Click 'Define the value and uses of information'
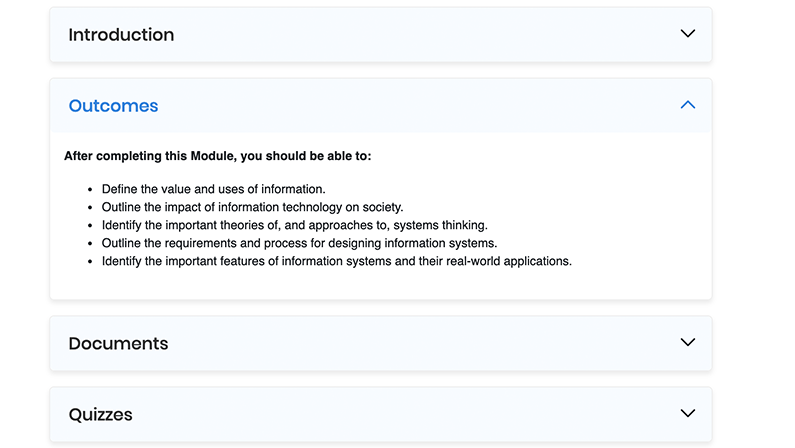This screenshot has height=448, width=795. pos(213,189)
